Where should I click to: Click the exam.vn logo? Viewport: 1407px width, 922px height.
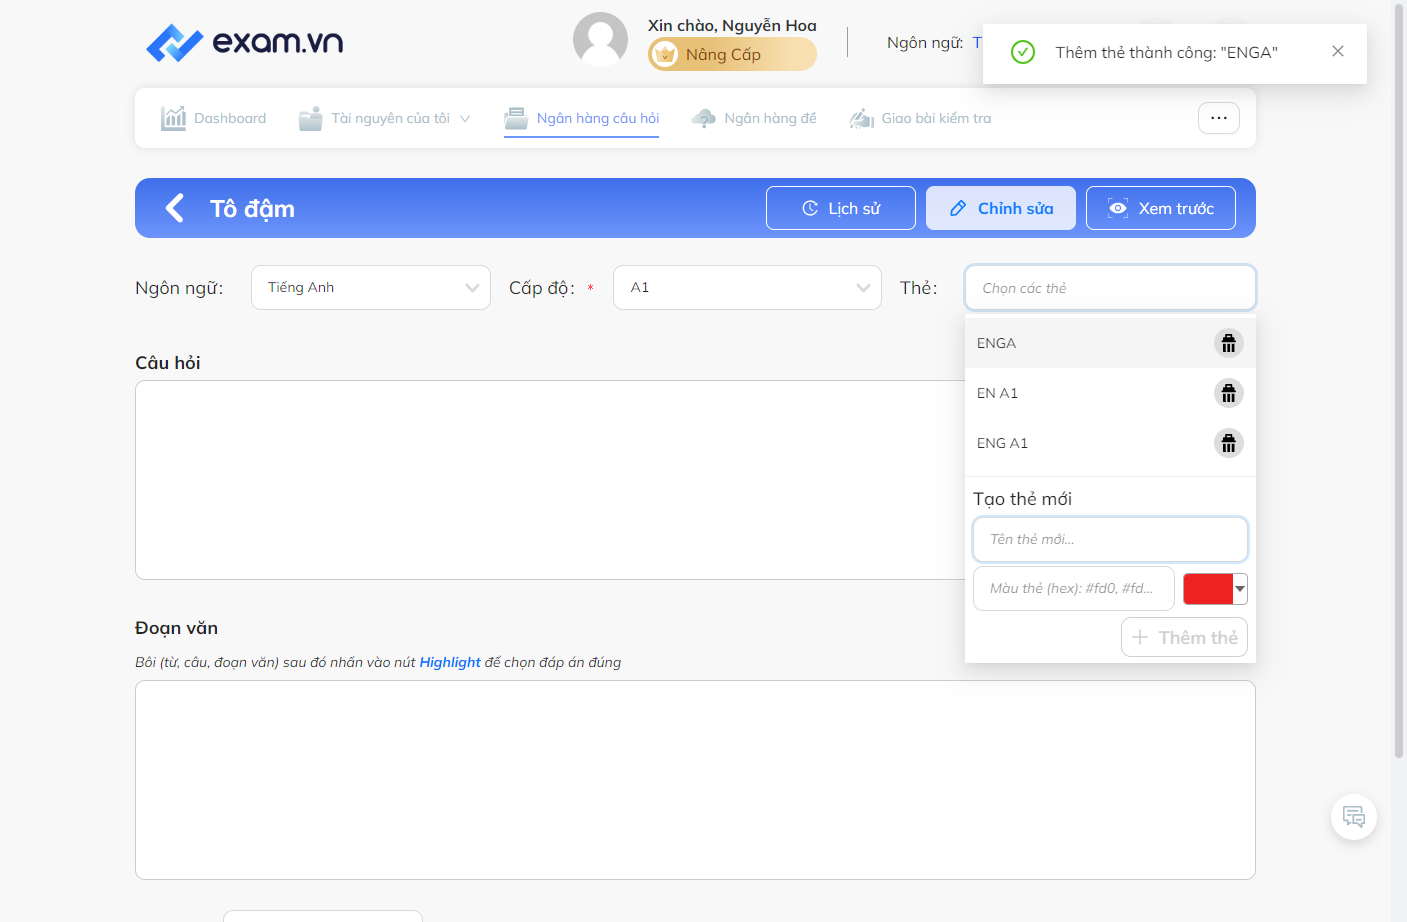pyautogui.click(x=244, y=42)
